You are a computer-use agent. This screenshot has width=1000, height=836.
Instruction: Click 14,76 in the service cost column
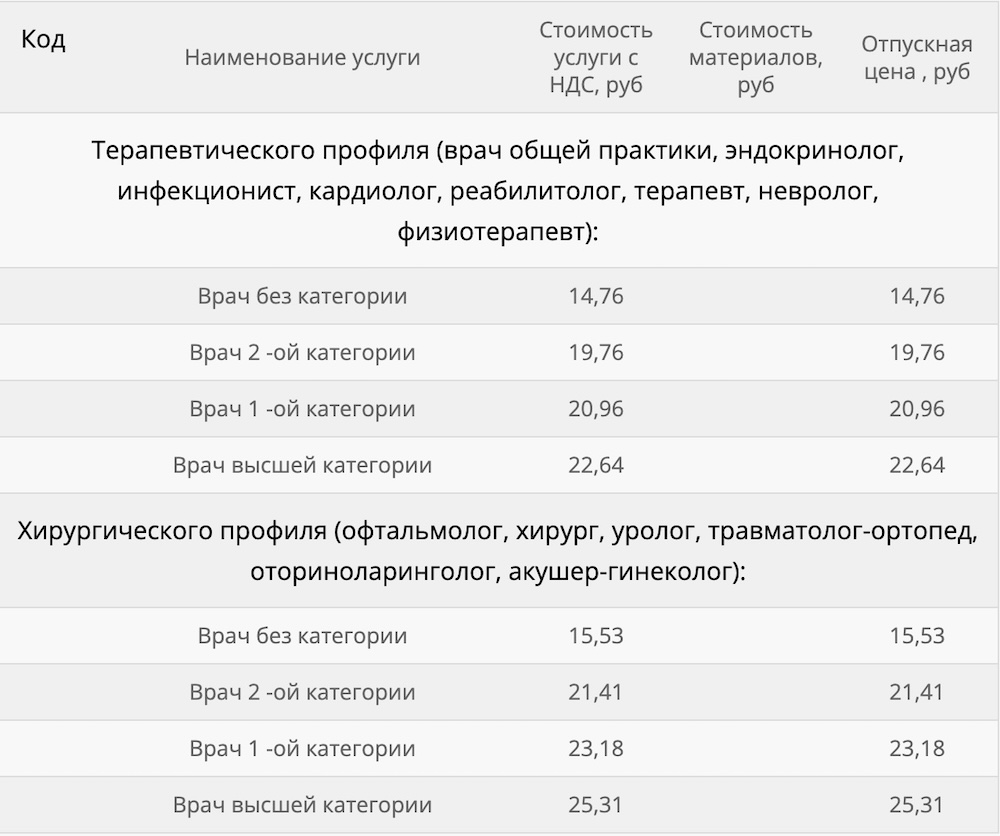coord(595,297)
